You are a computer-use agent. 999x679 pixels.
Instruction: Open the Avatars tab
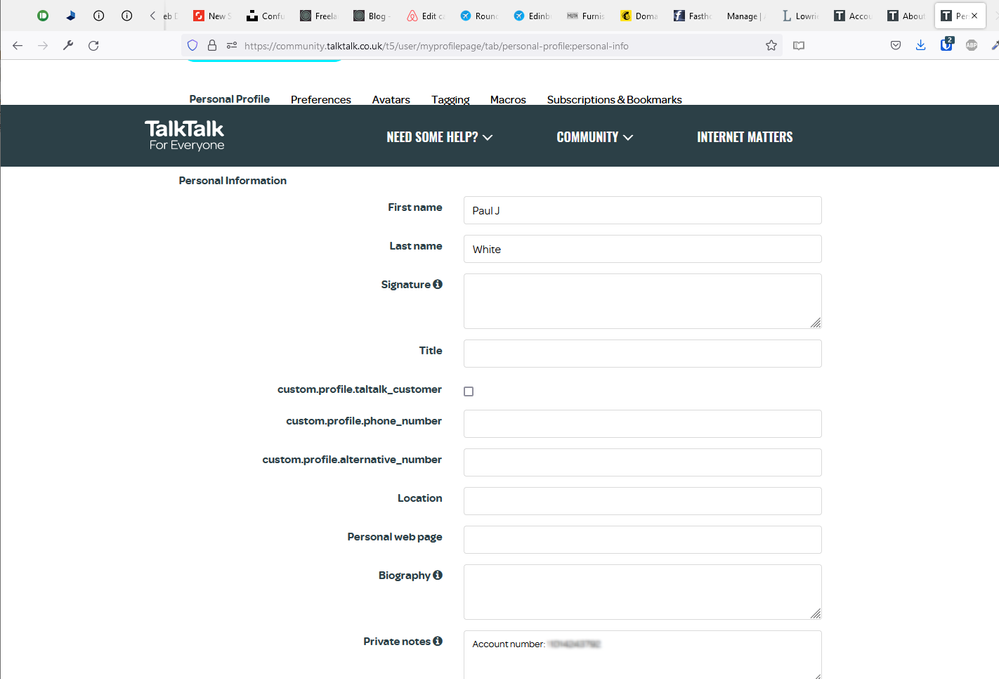click(x=391, y=100)
